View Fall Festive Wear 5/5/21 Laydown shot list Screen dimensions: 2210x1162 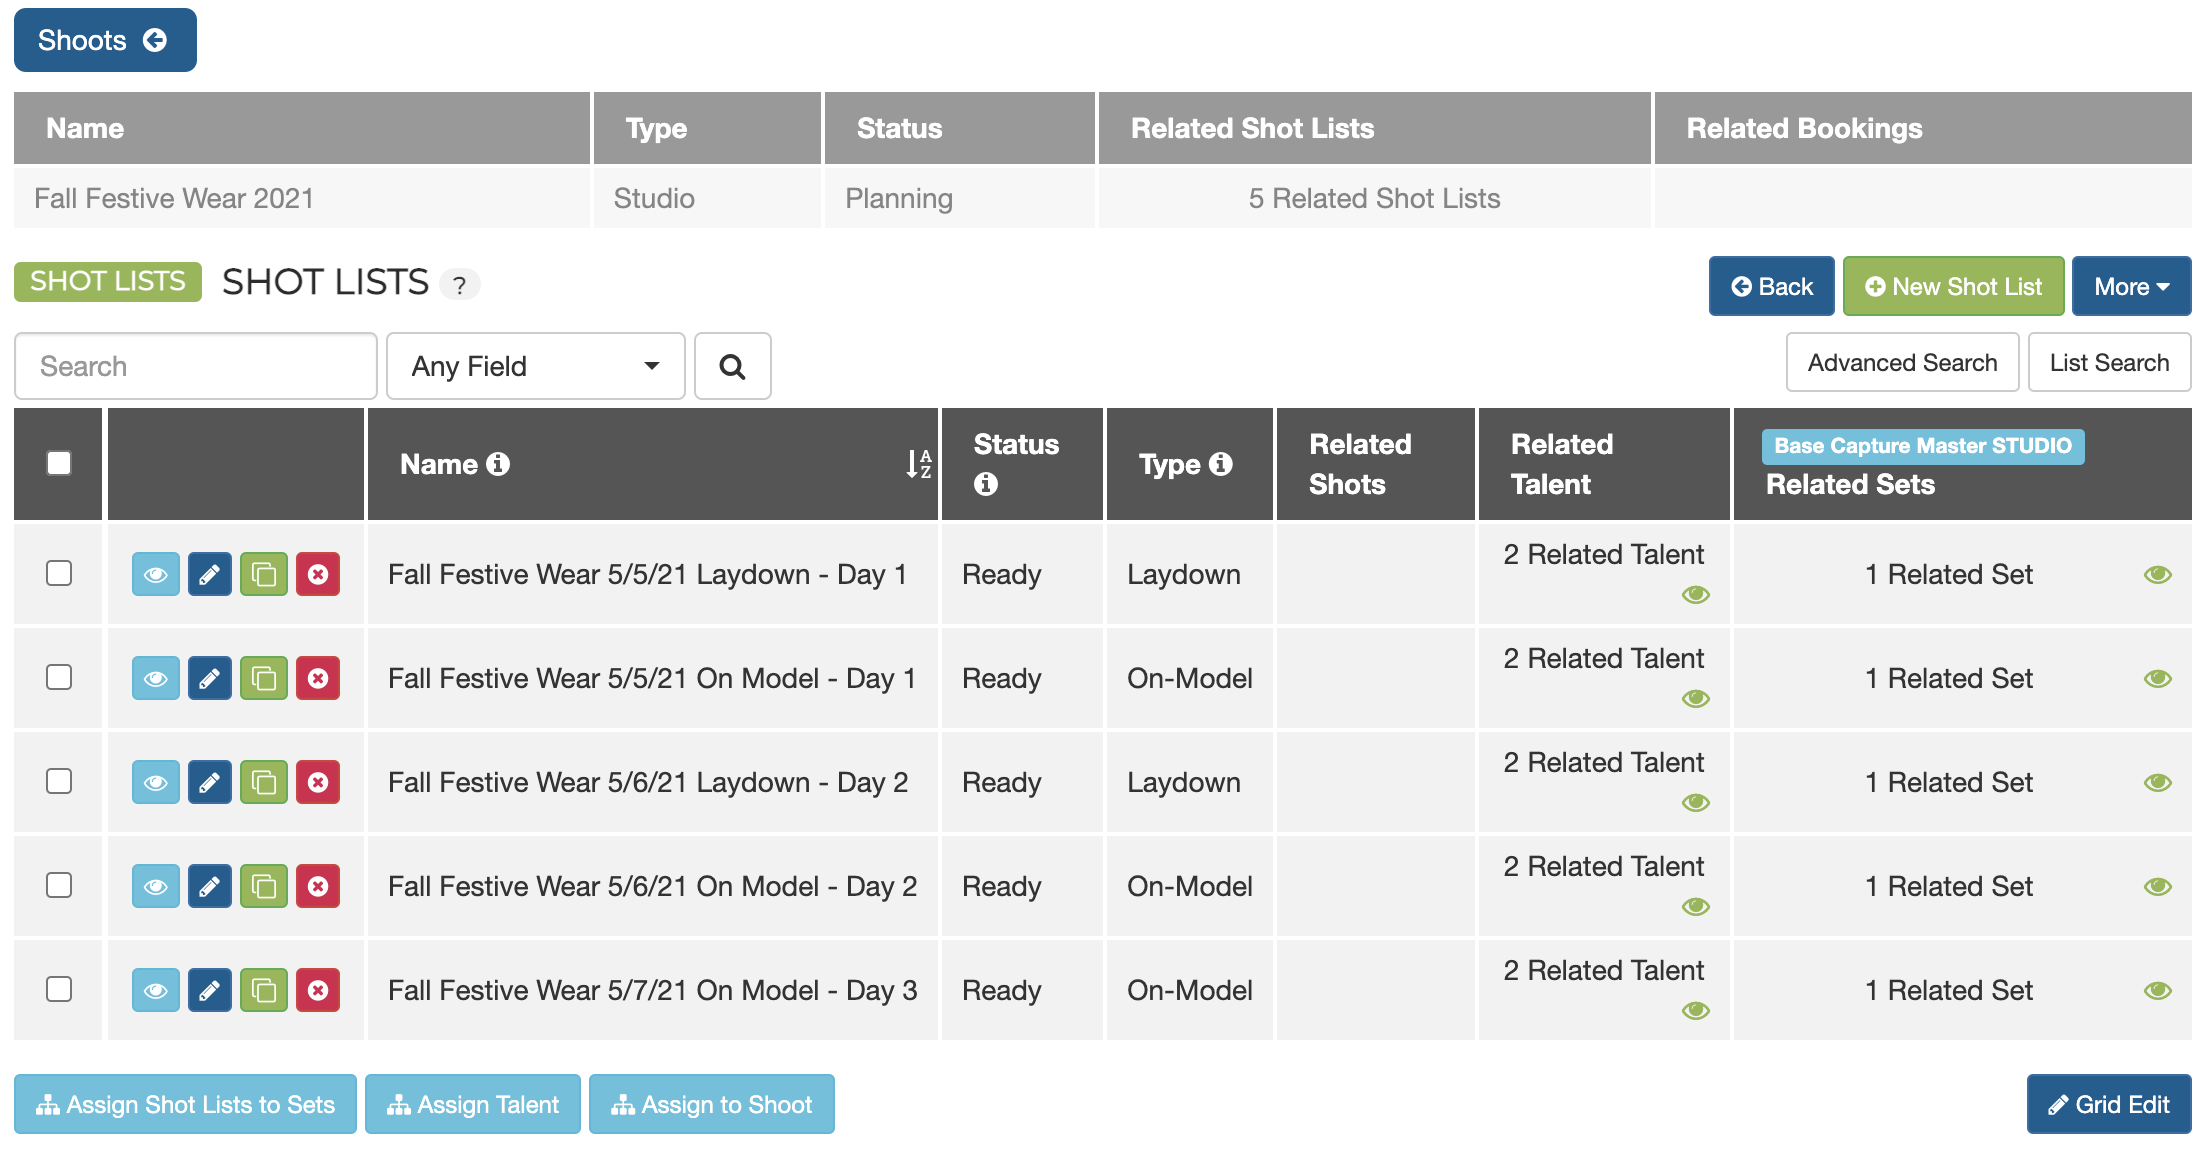(x=156, y=575)
